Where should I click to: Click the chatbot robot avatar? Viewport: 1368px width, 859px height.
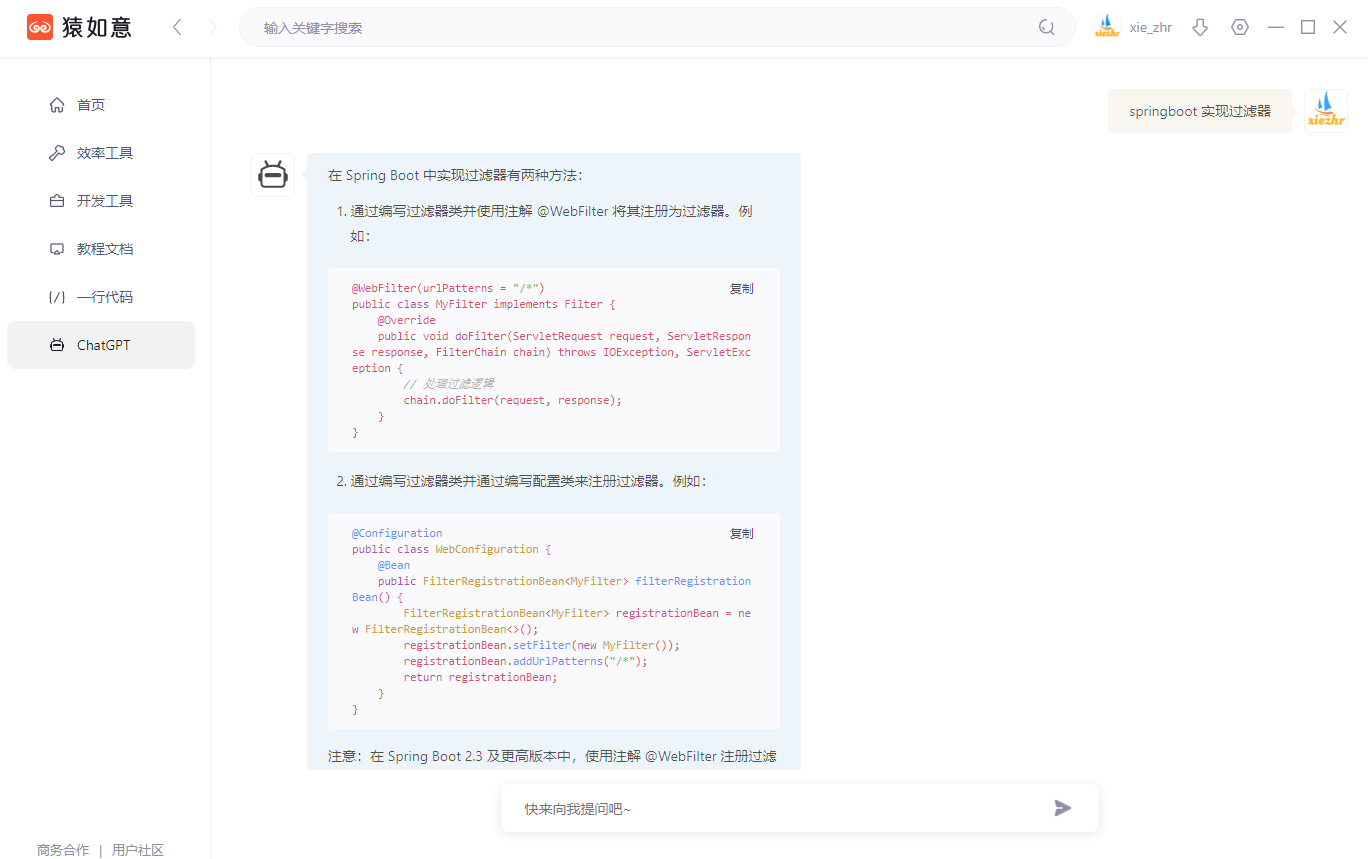272,175
